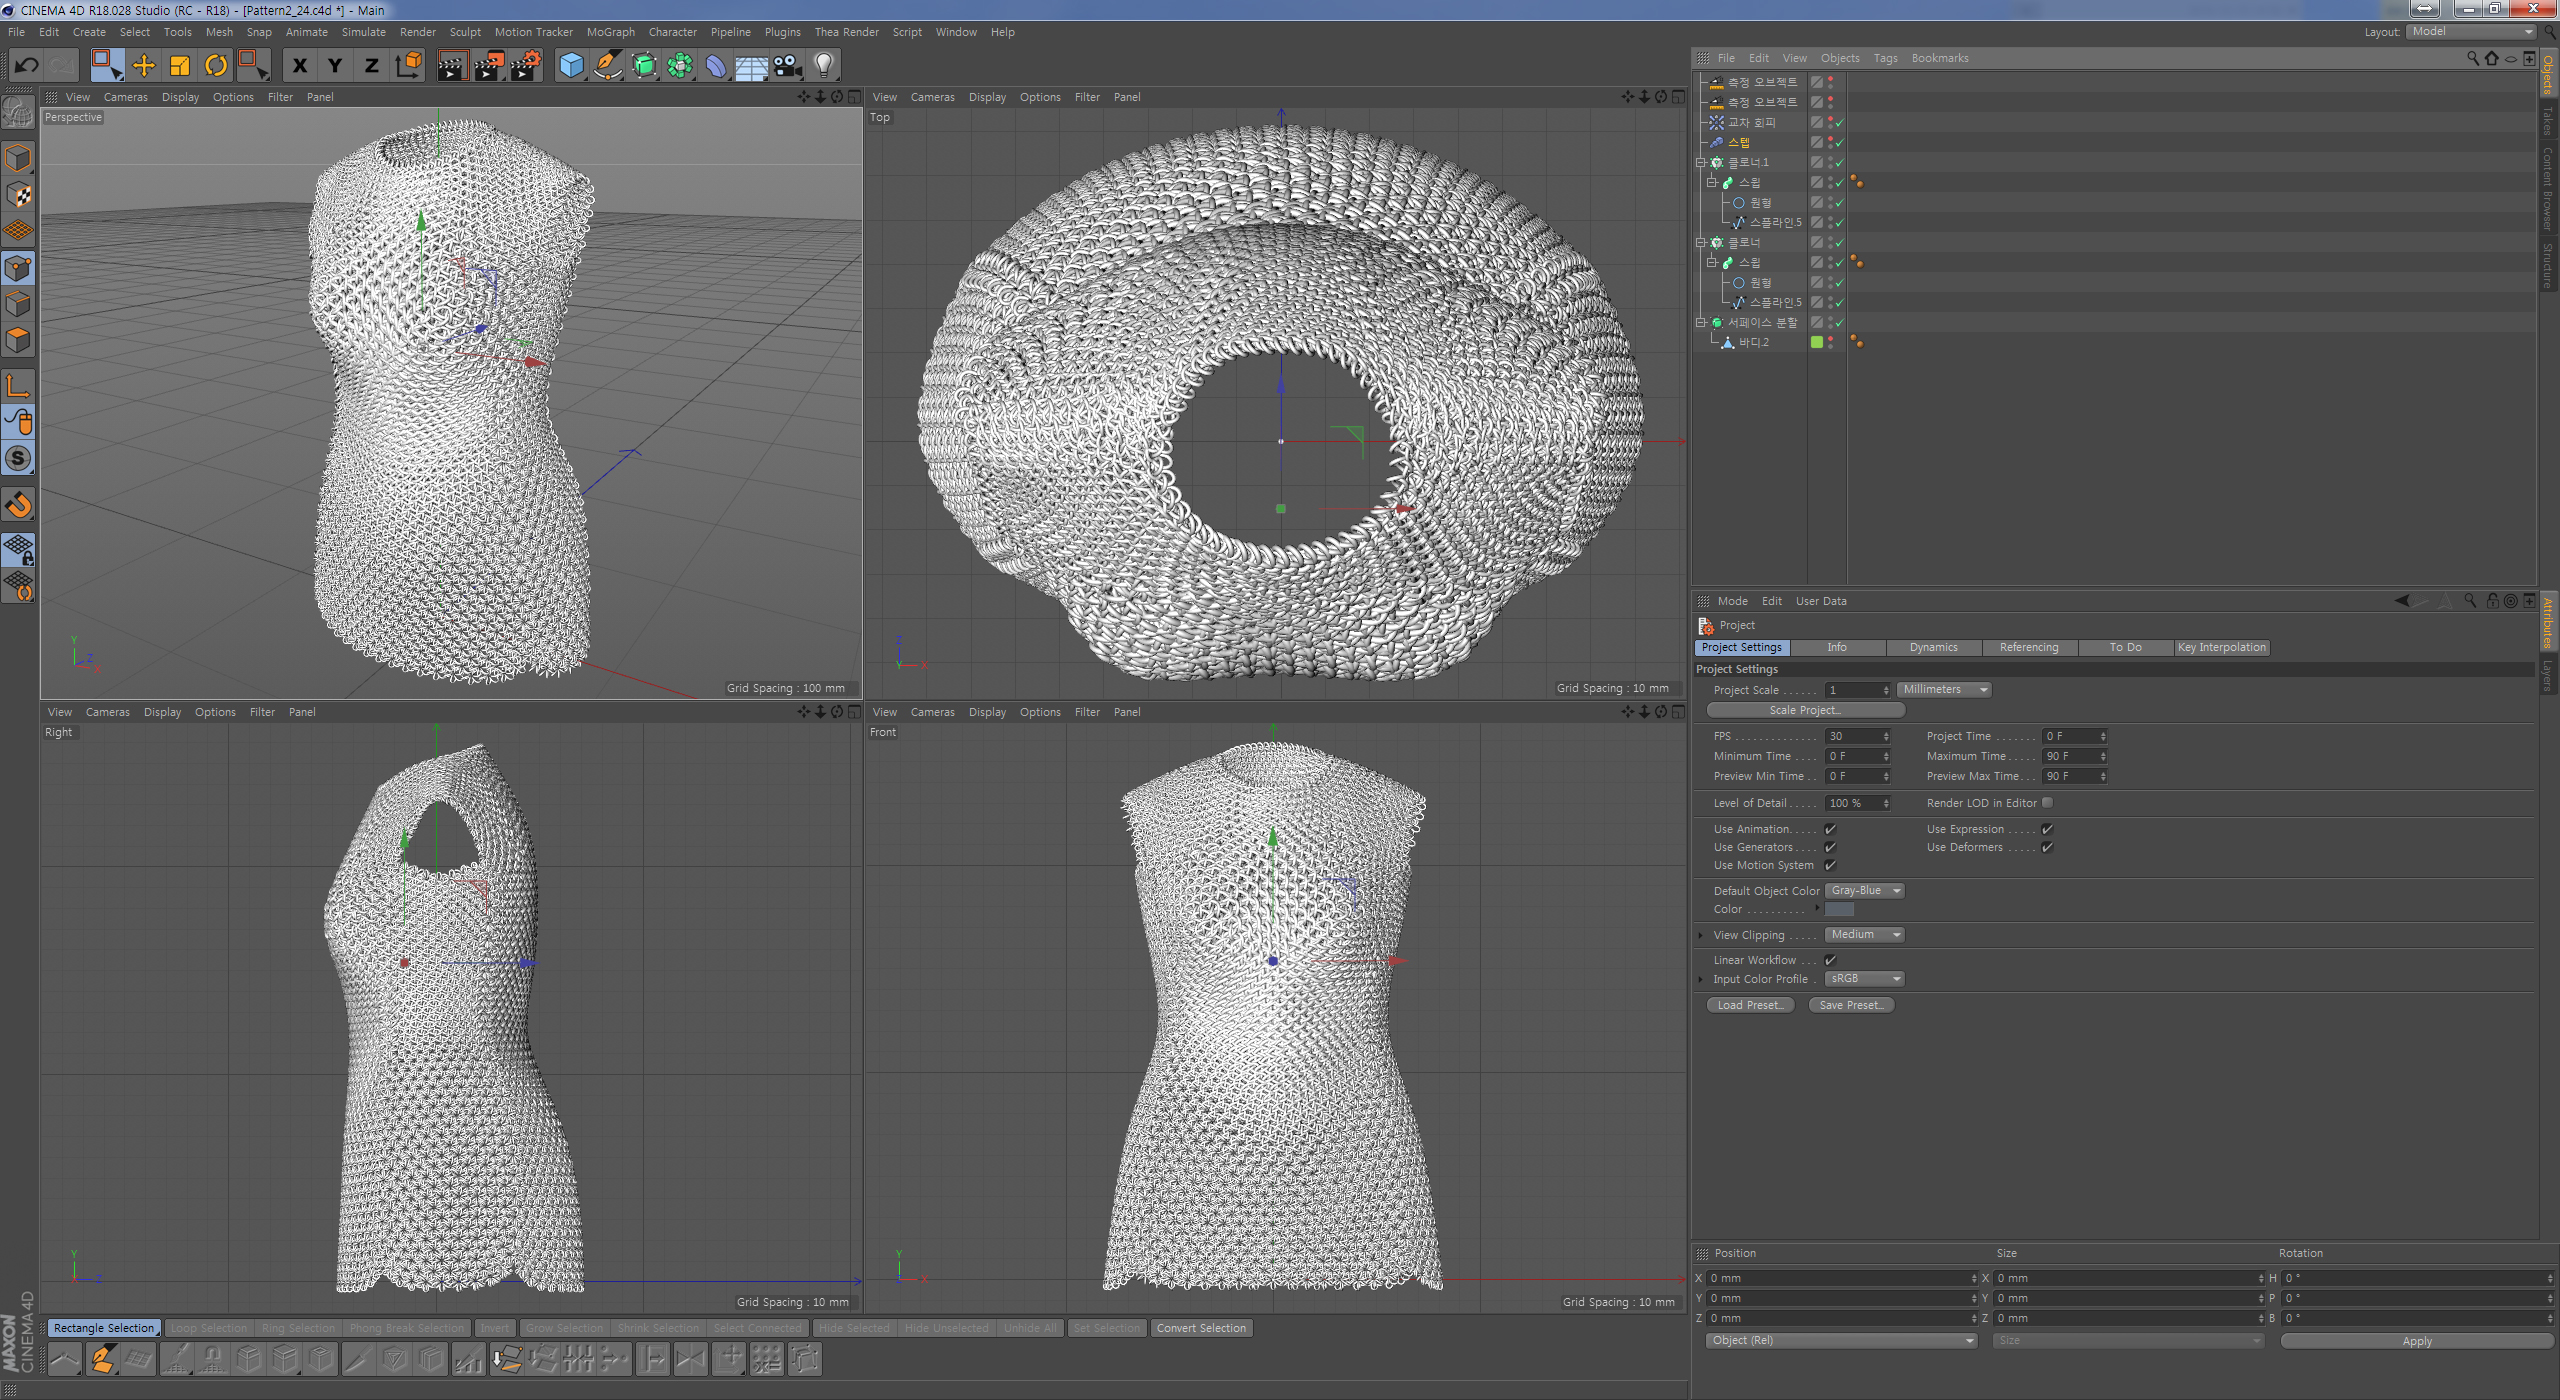Viewport: 2560px width, 1400px height.
Task: Toggle Use Animation checkbox
Action: click(x=1830, y=829)
